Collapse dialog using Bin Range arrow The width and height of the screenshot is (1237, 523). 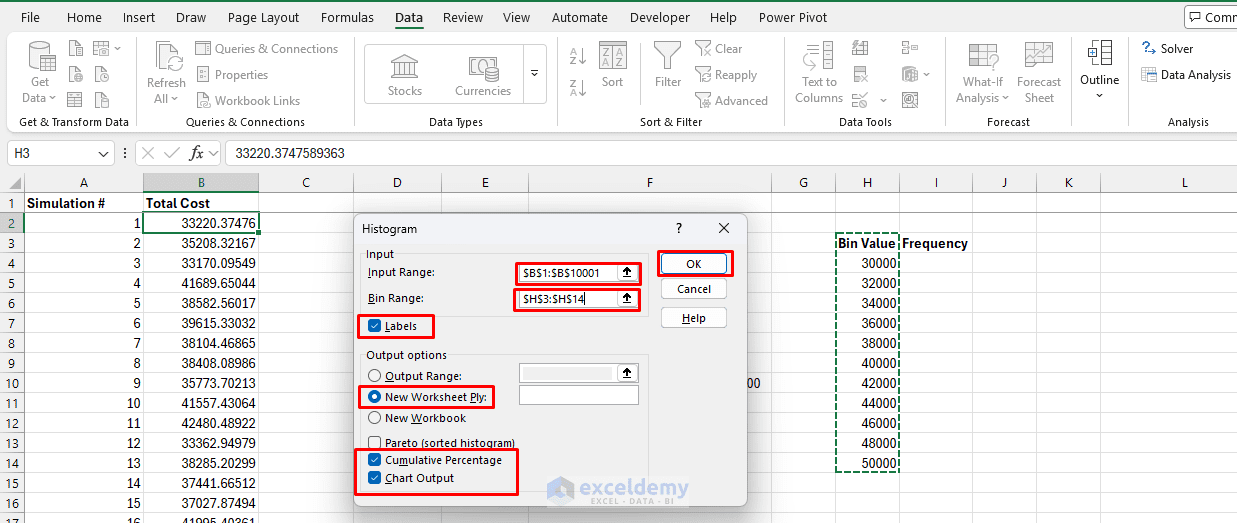pos(627,299)
